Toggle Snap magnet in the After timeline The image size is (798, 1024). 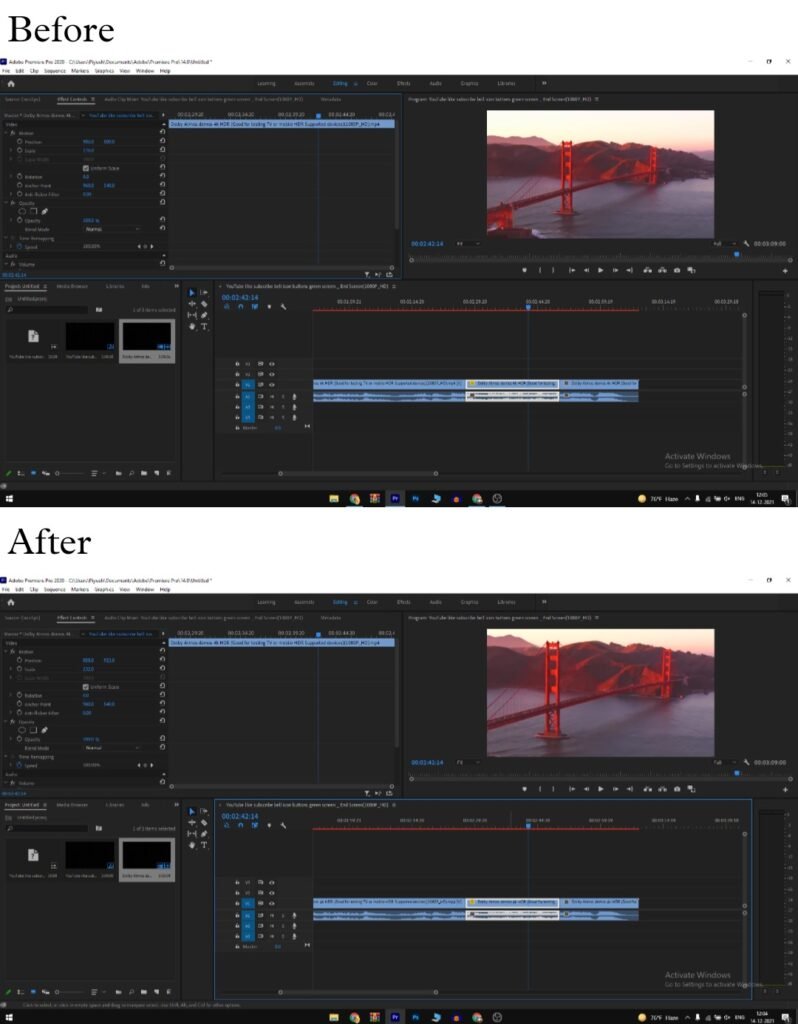click(x=240, y=826)
